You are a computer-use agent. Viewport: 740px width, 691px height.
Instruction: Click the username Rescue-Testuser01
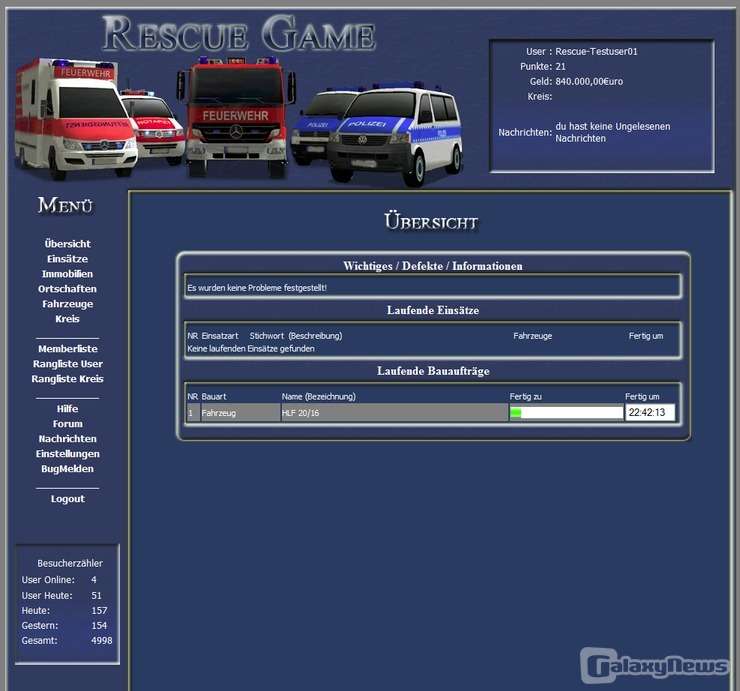click(596, 51)
